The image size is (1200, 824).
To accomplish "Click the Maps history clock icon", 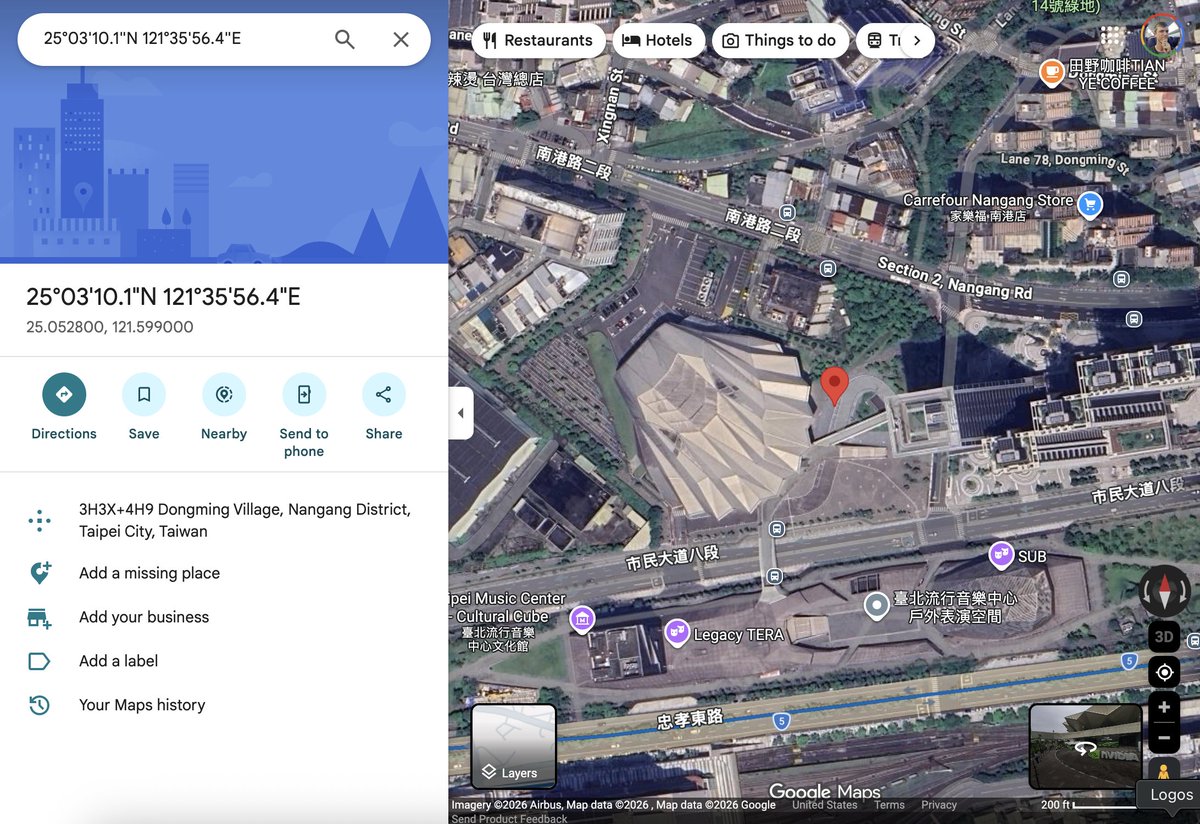I will click(x=39, y=705).
